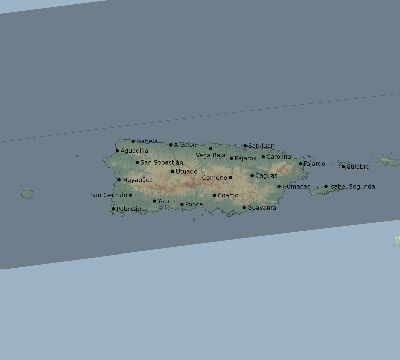Click the Ponce city label
Screen dimensions: 400x360
click(x=194, y=204)
